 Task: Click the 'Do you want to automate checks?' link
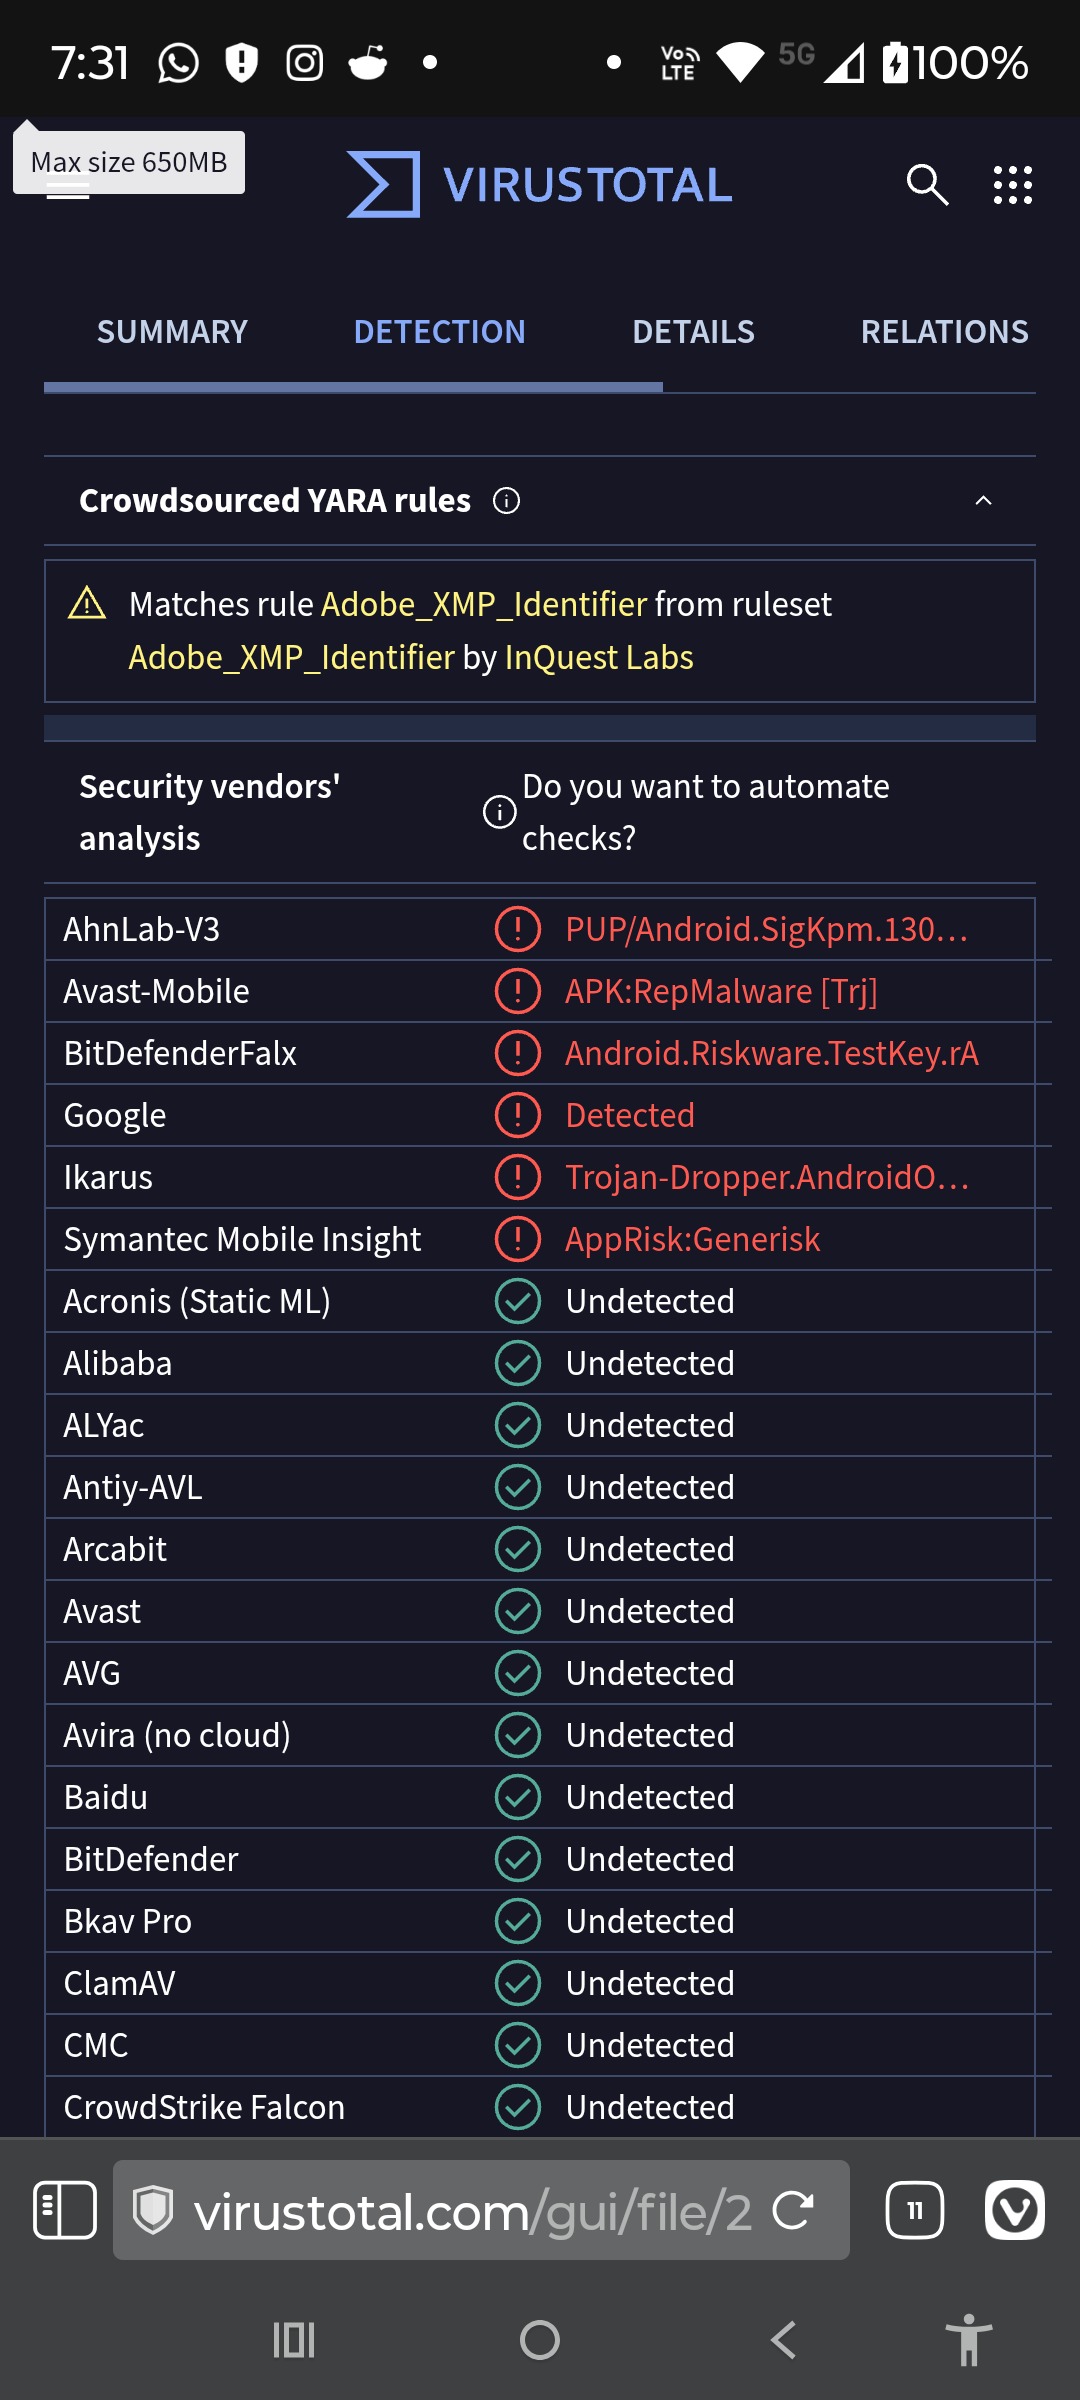click(x=705, y=812)
